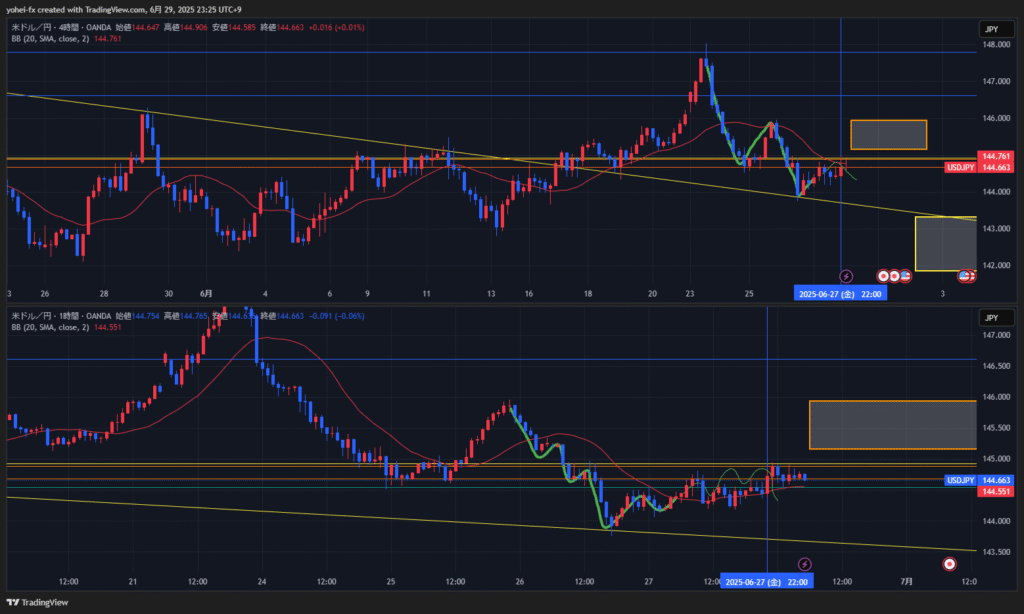Click the blue USDJPY price tag on the 1-hour chart
This screenshot has height=614, width=1024.
(961, 480)
